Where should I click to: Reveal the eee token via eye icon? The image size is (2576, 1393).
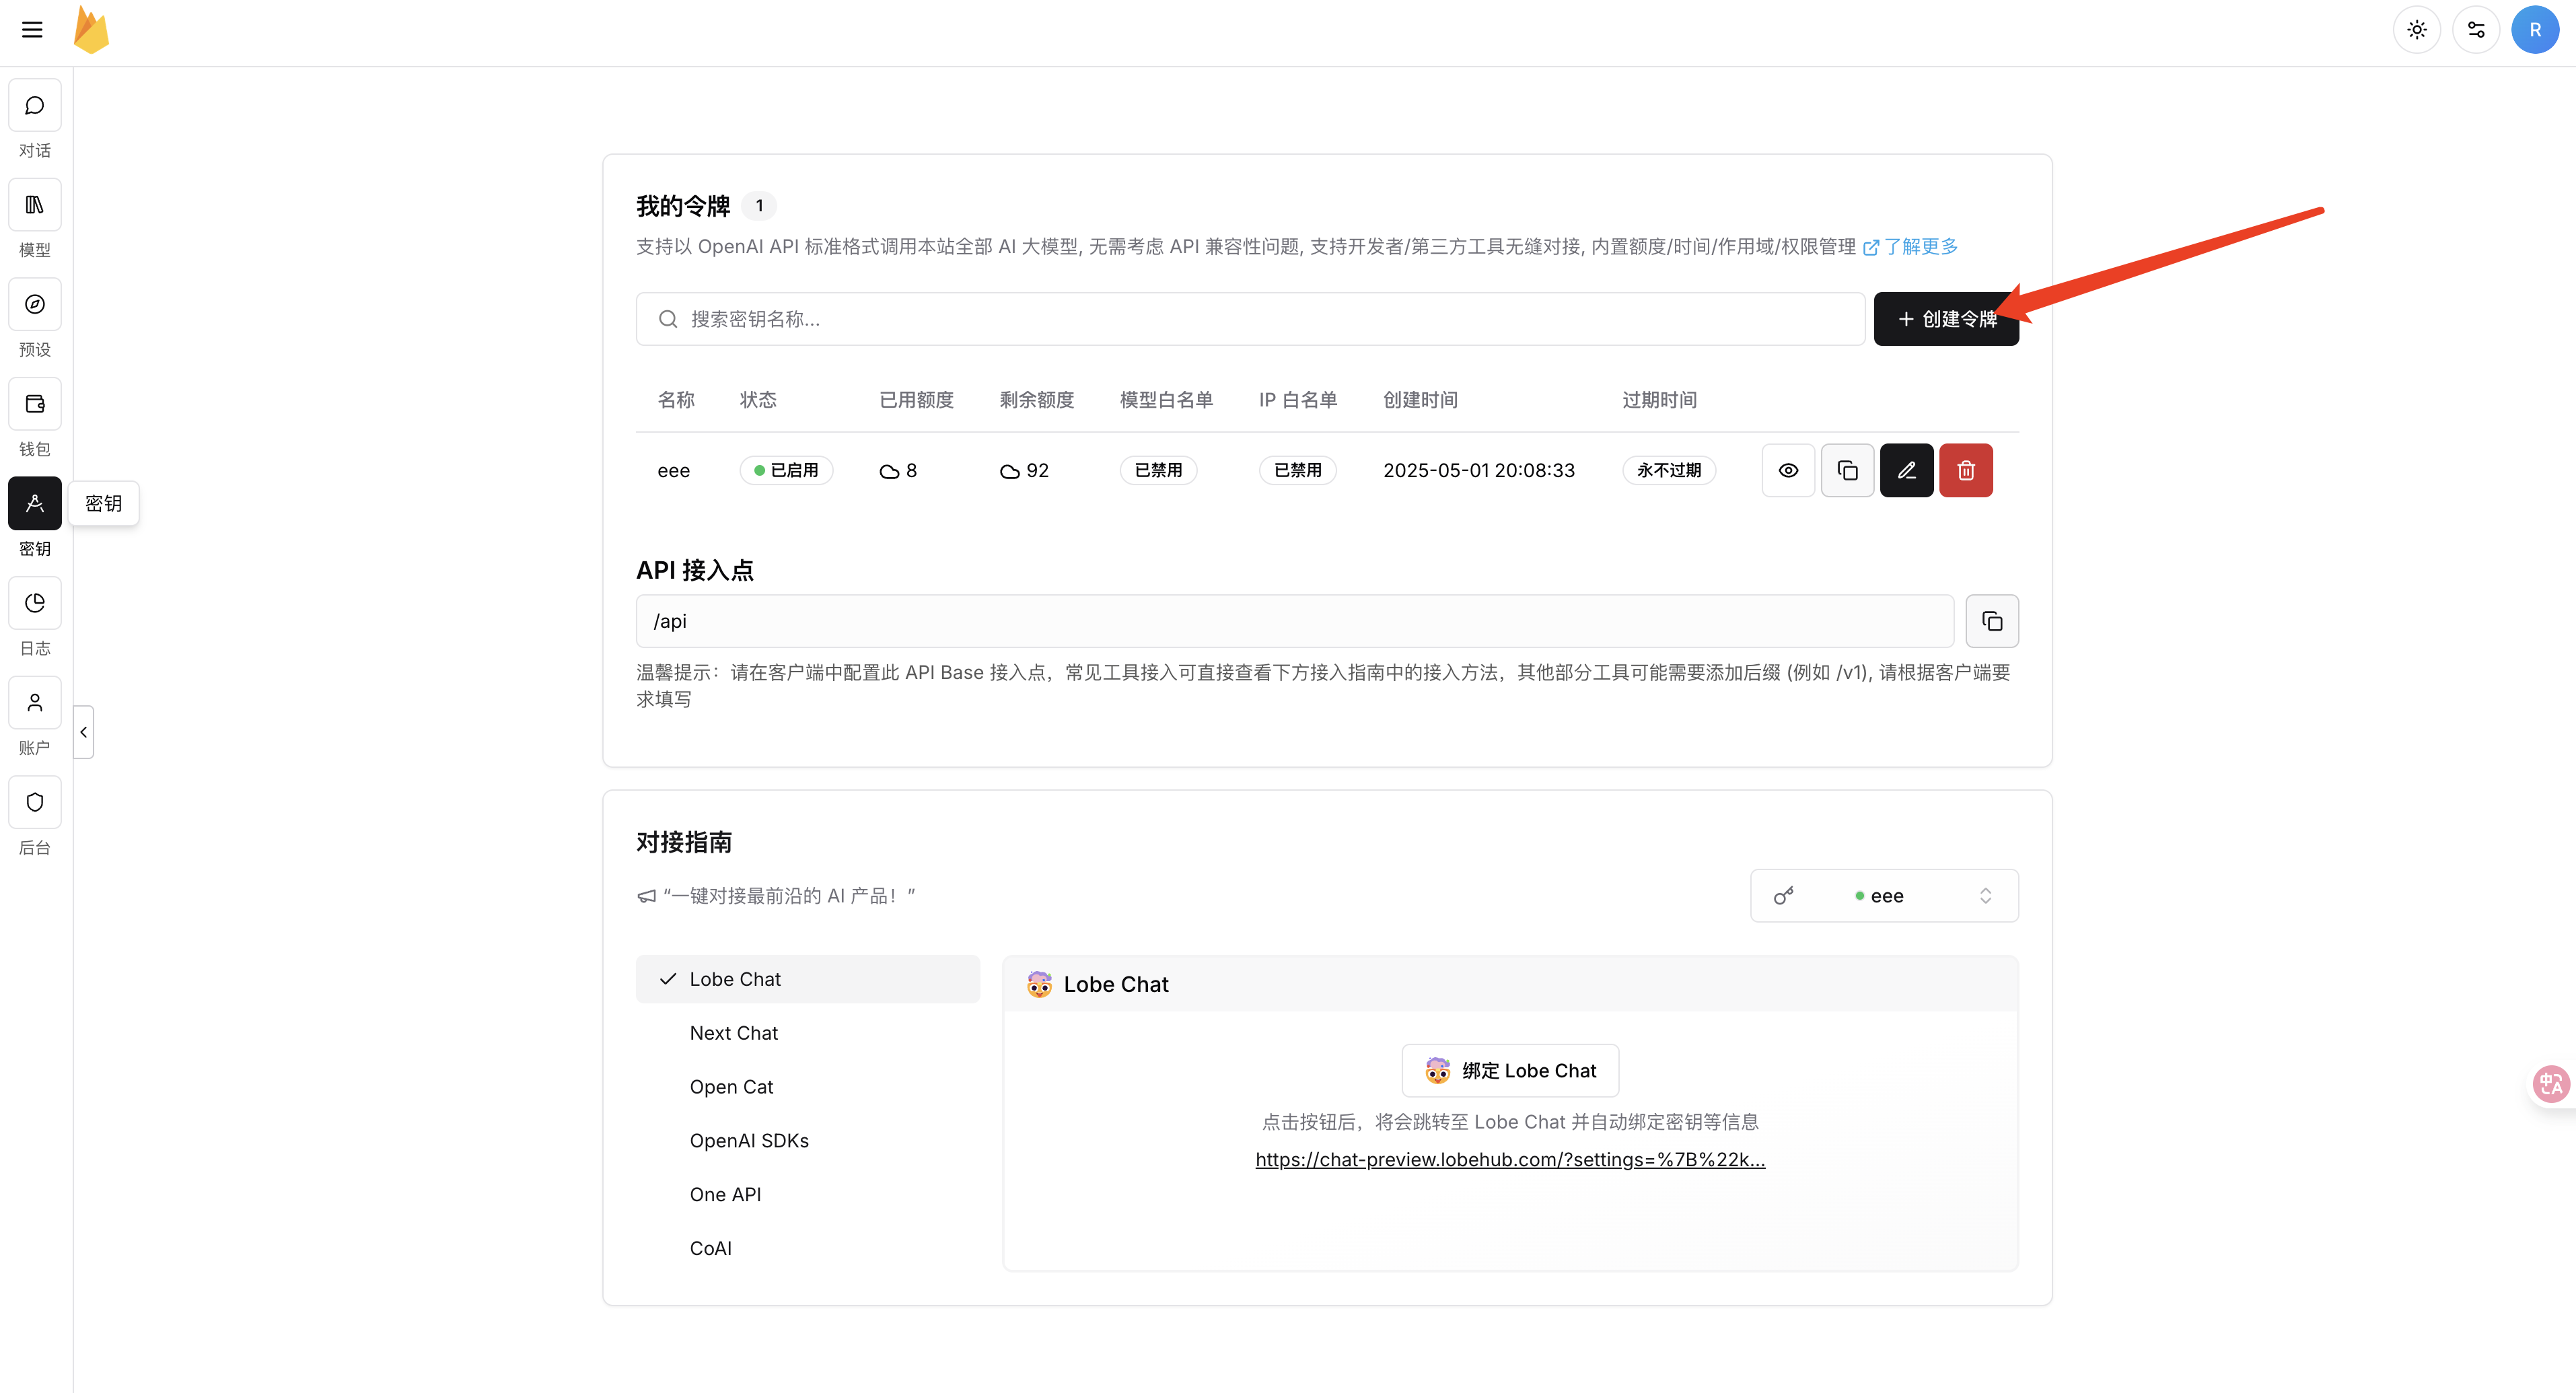tap(1788, 470)
